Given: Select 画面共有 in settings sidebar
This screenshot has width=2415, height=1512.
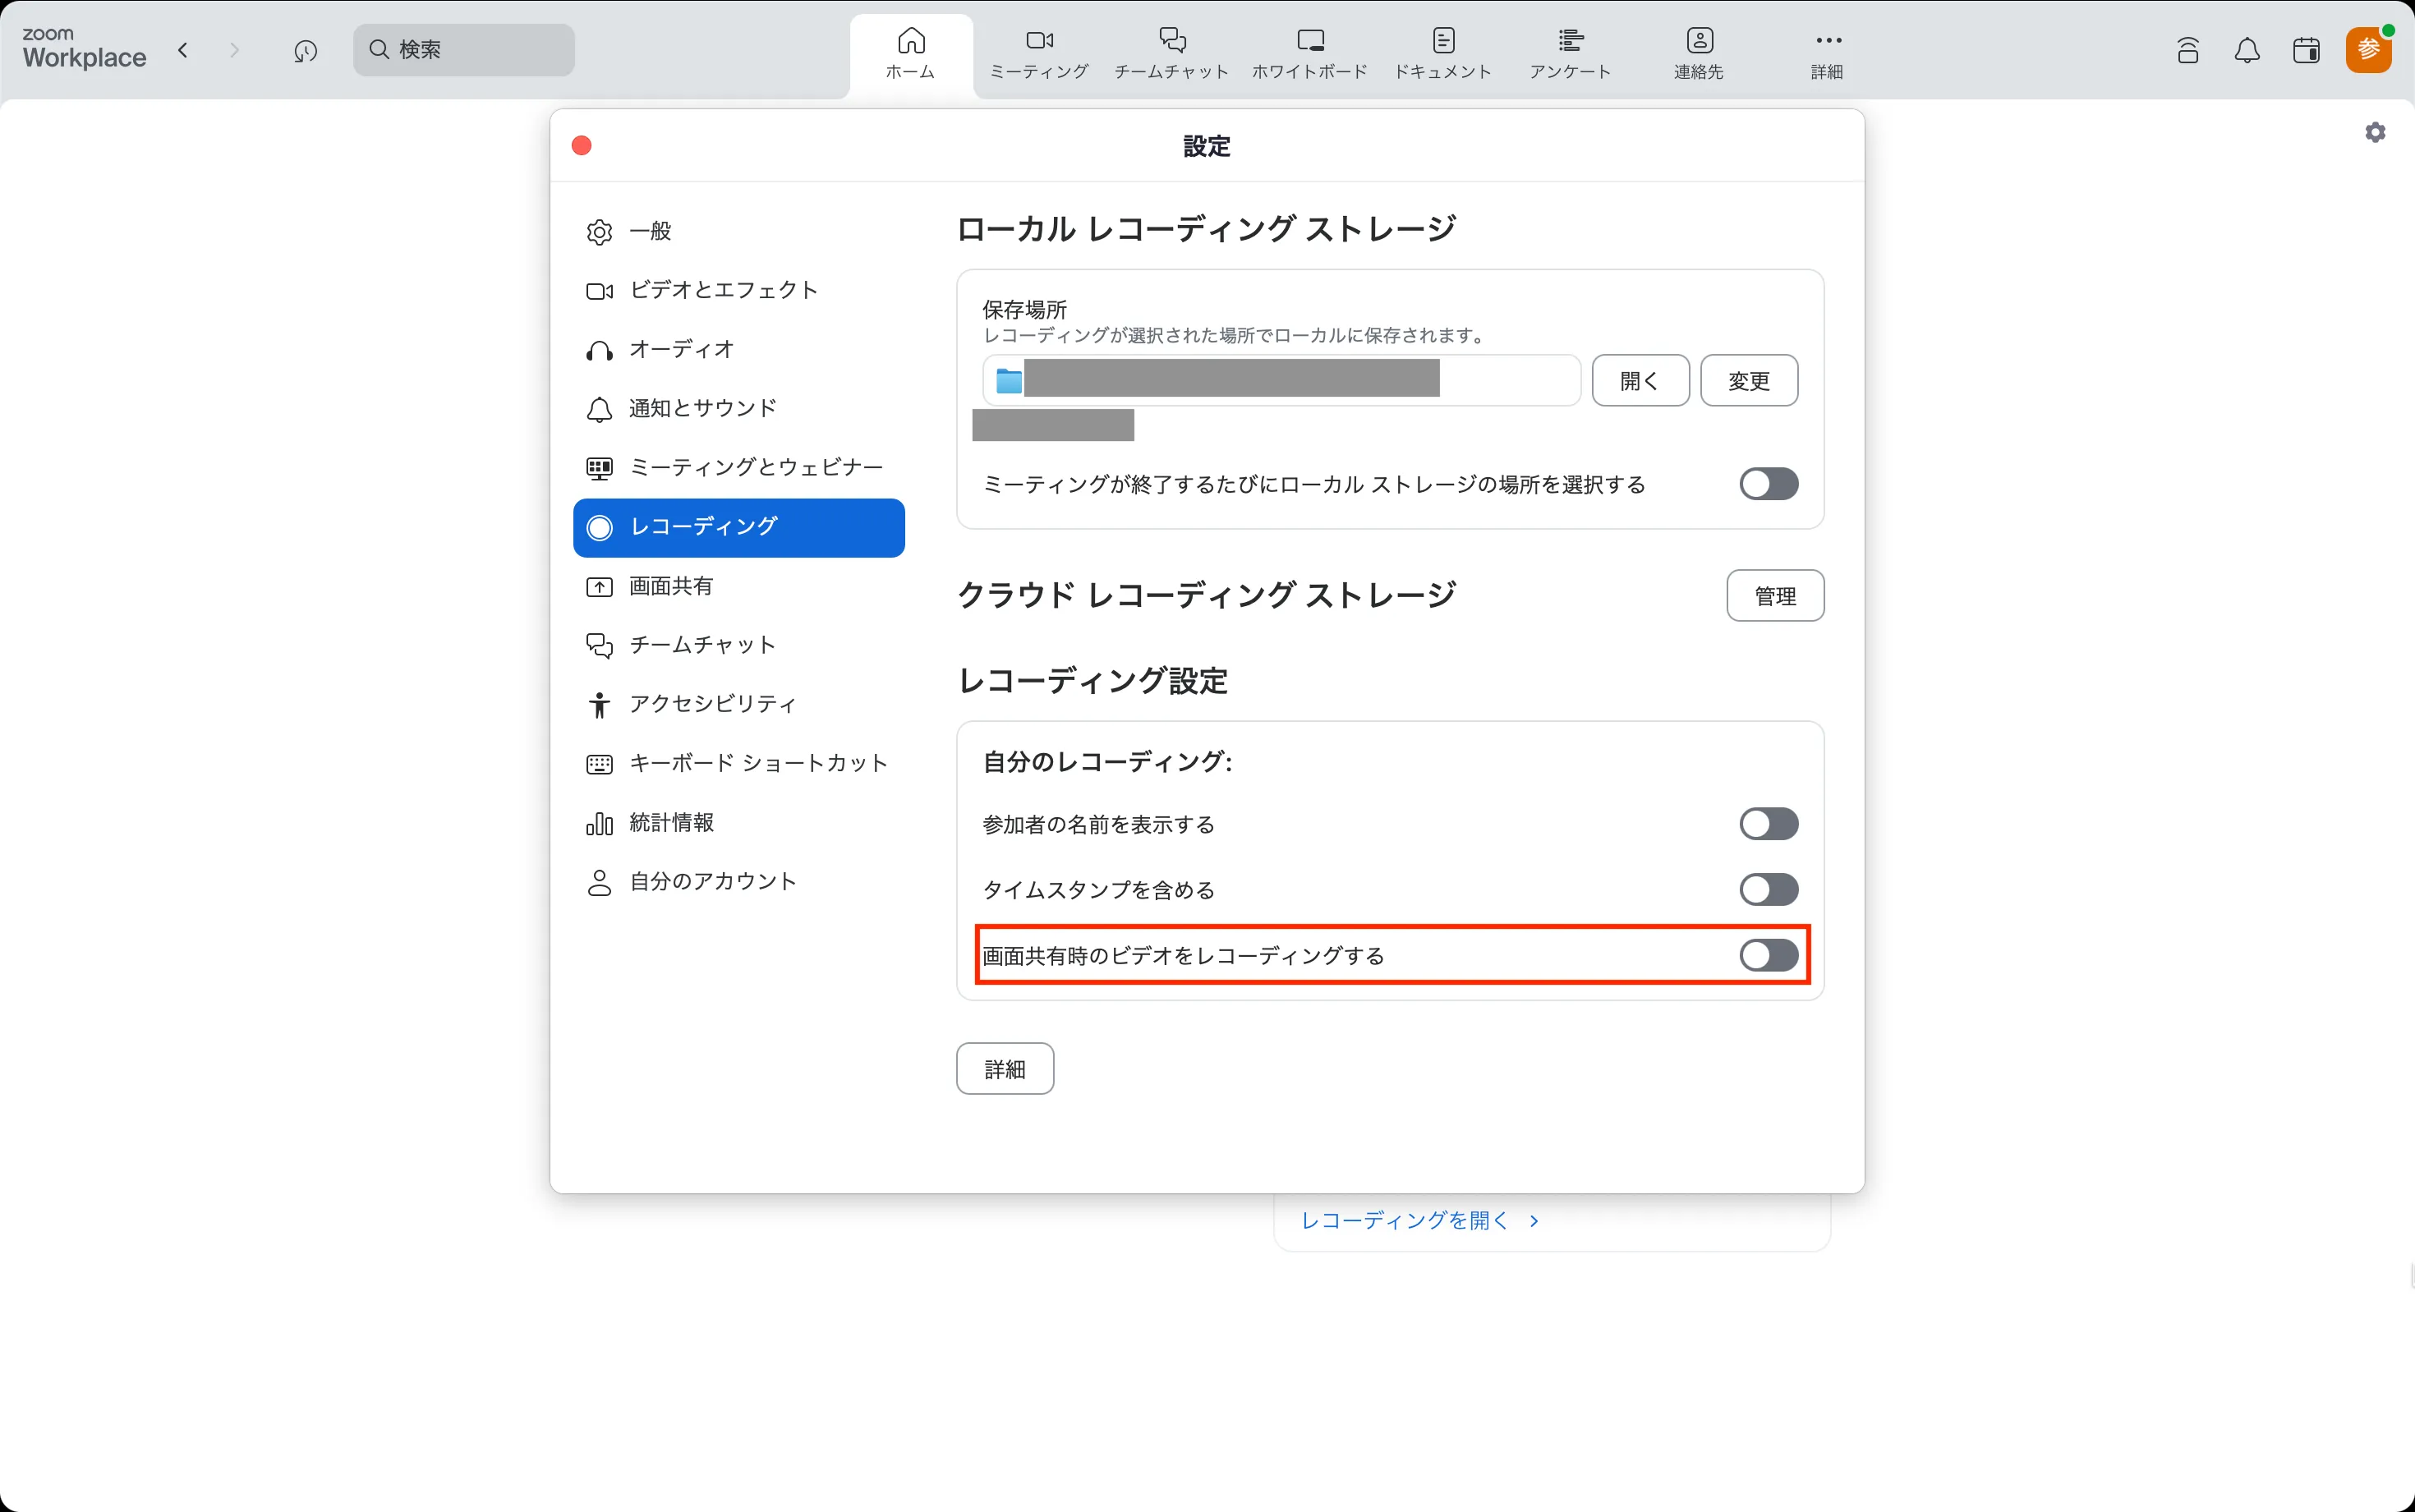Looking at the screenshot, I should (x=670, y=586).
